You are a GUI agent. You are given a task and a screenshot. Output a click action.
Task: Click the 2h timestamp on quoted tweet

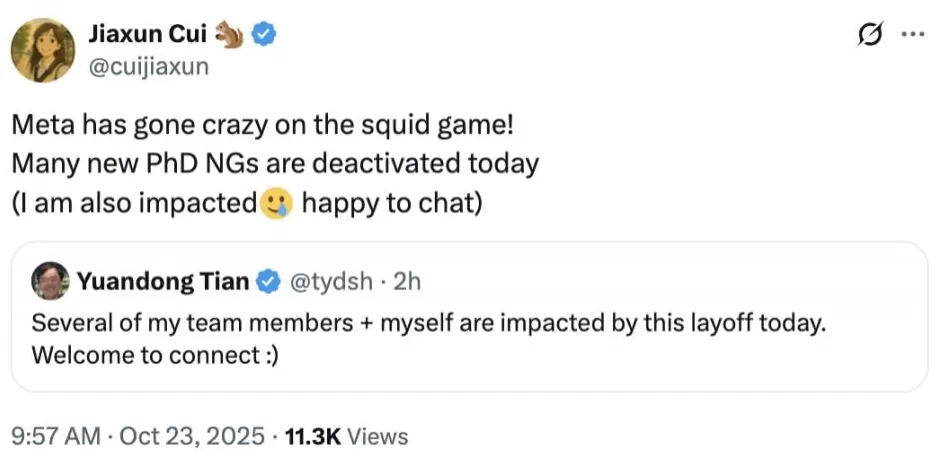click(406, 283)
